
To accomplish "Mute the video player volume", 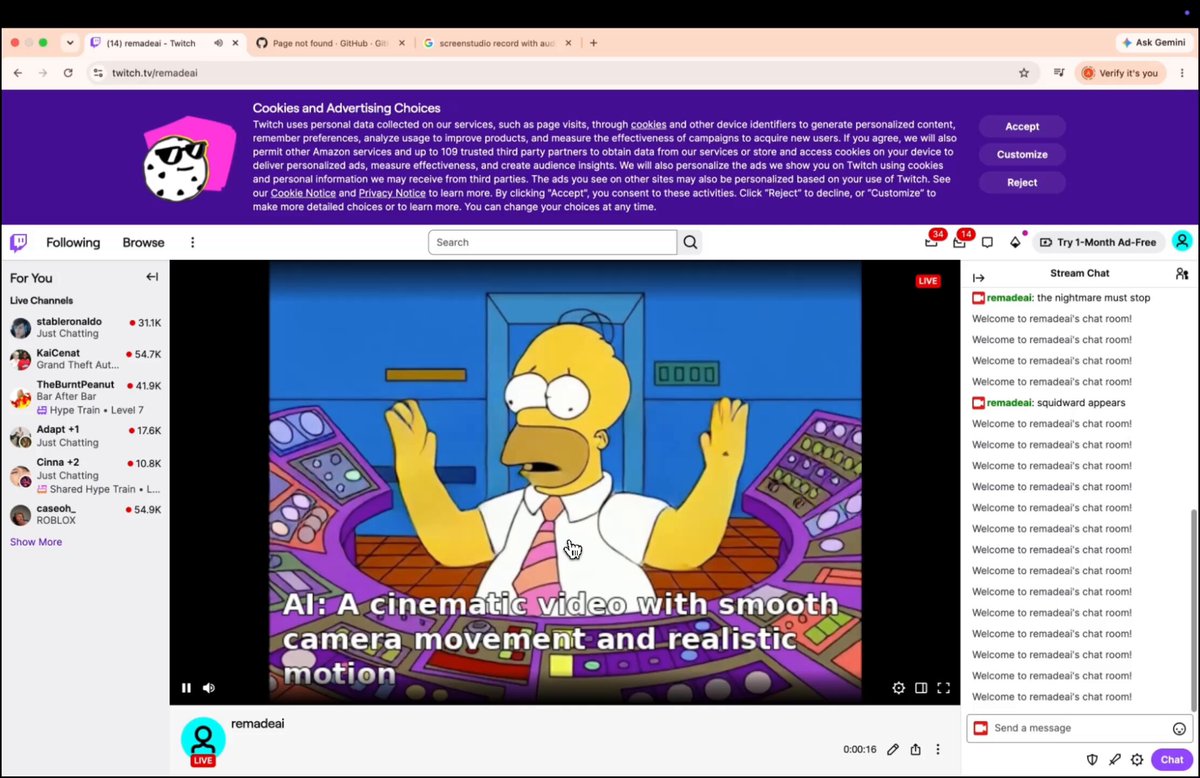I will point(209,688).
